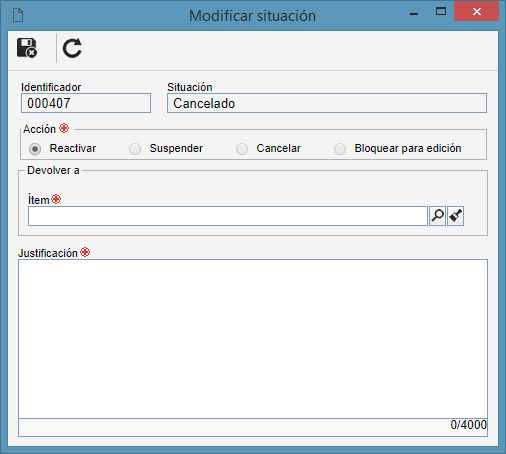Click inside the Justificación text area
The width and height of the screenshot is (506, 454).
[x=253, y=339]
